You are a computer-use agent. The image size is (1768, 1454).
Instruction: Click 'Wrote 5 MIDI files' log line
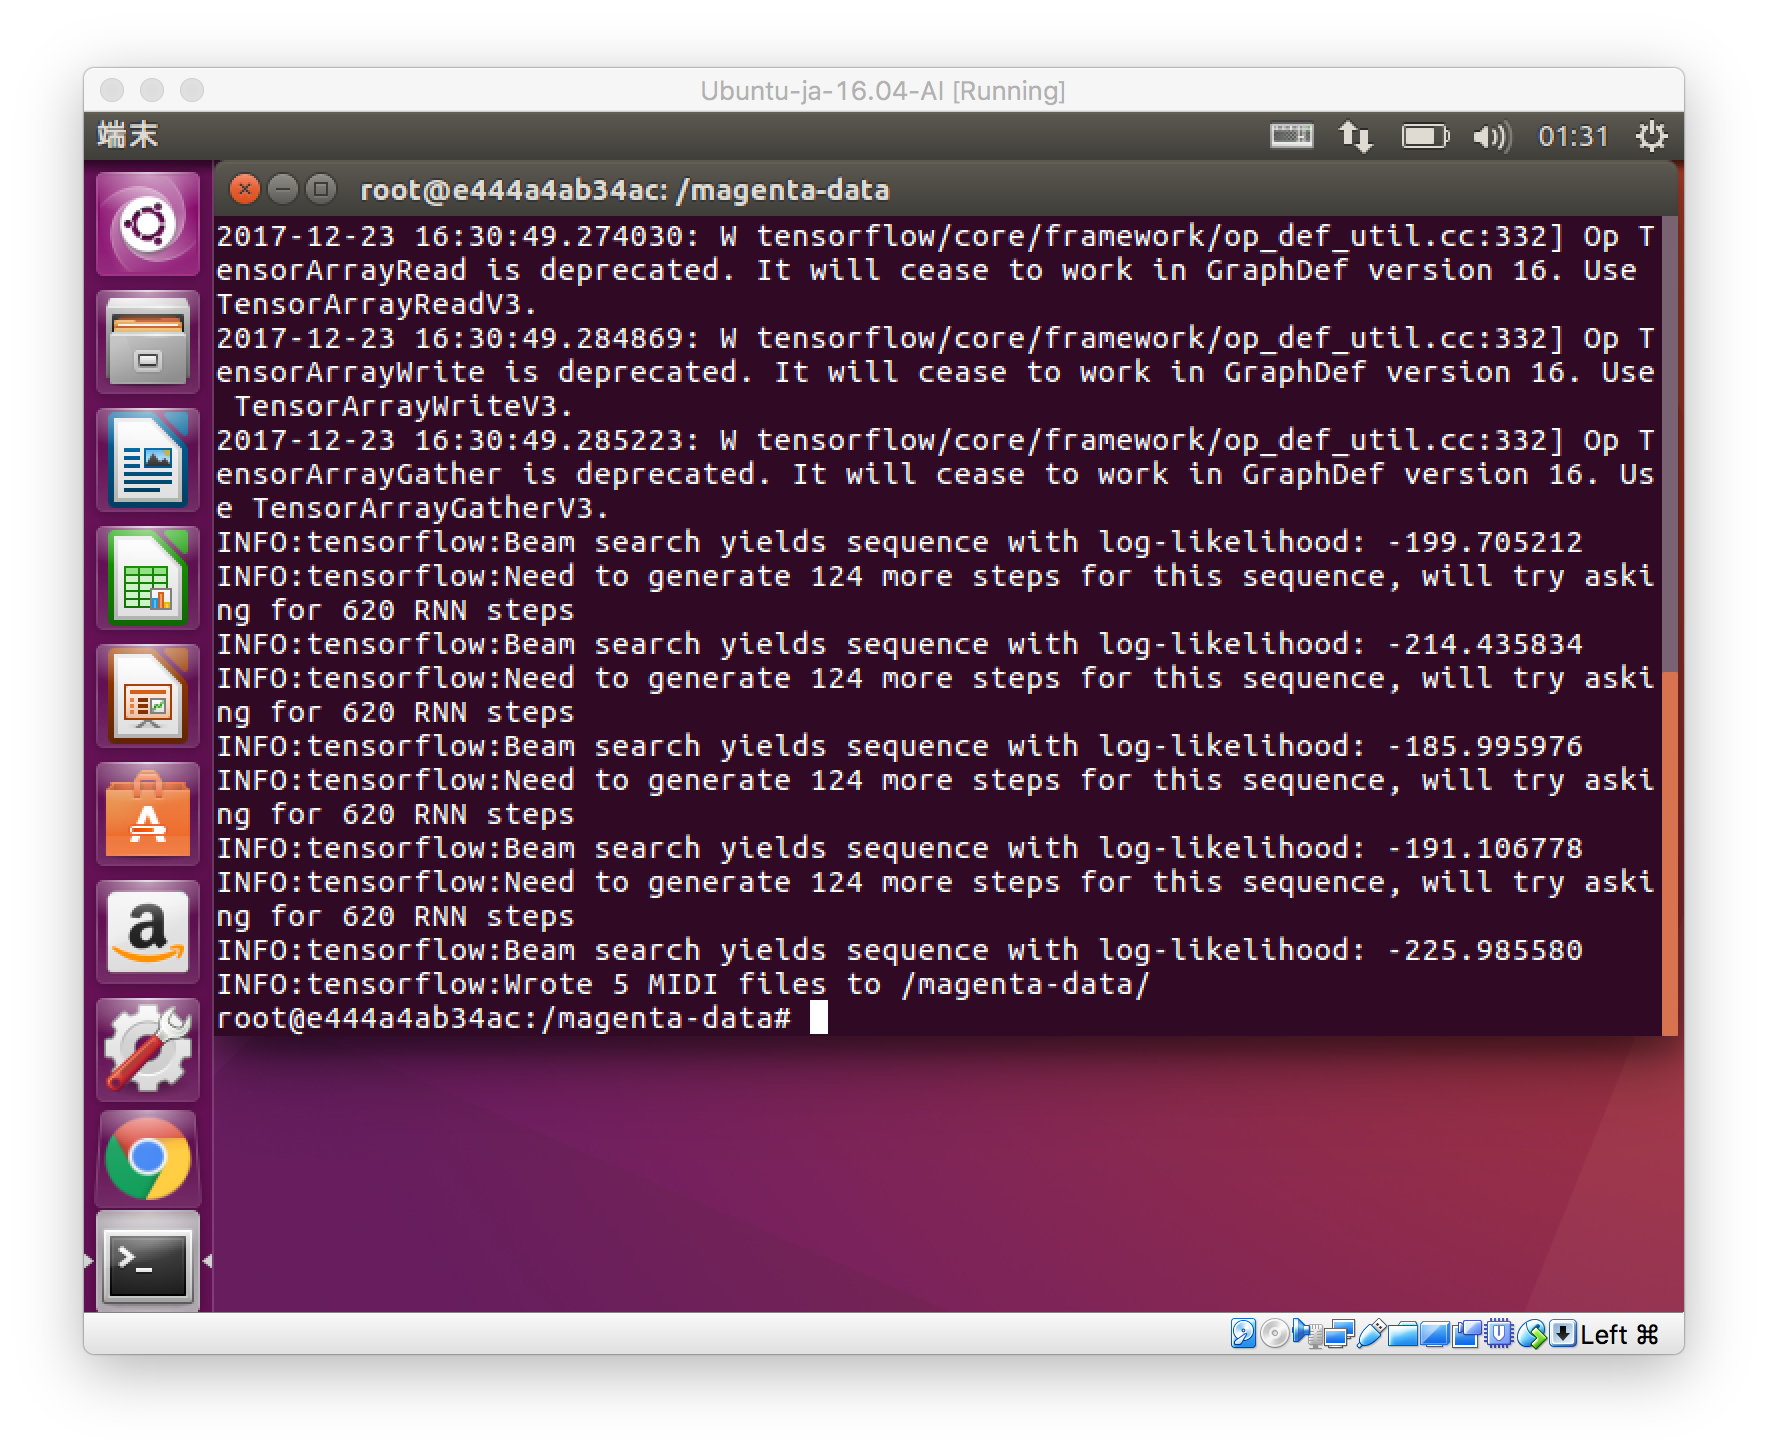point(684,984)
